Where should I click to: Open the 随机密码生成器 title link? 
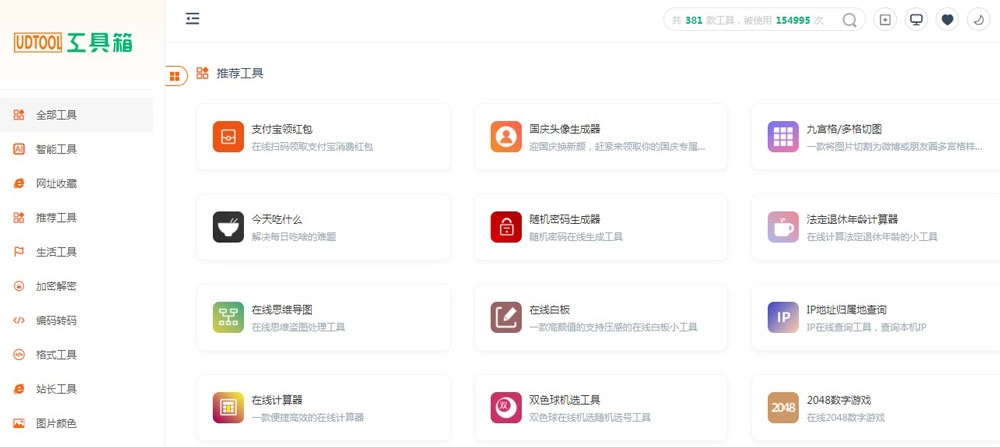565,219
